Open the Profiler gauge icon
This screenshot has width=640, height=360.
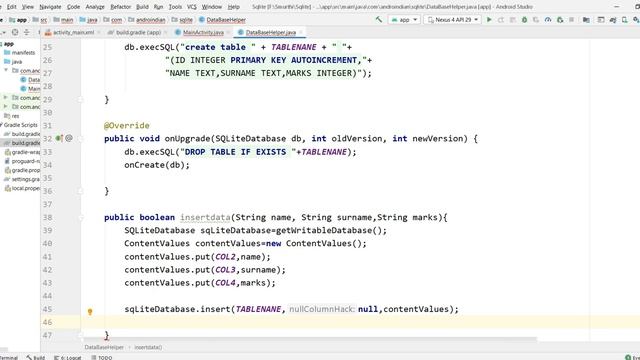click(x=548, y=20)
